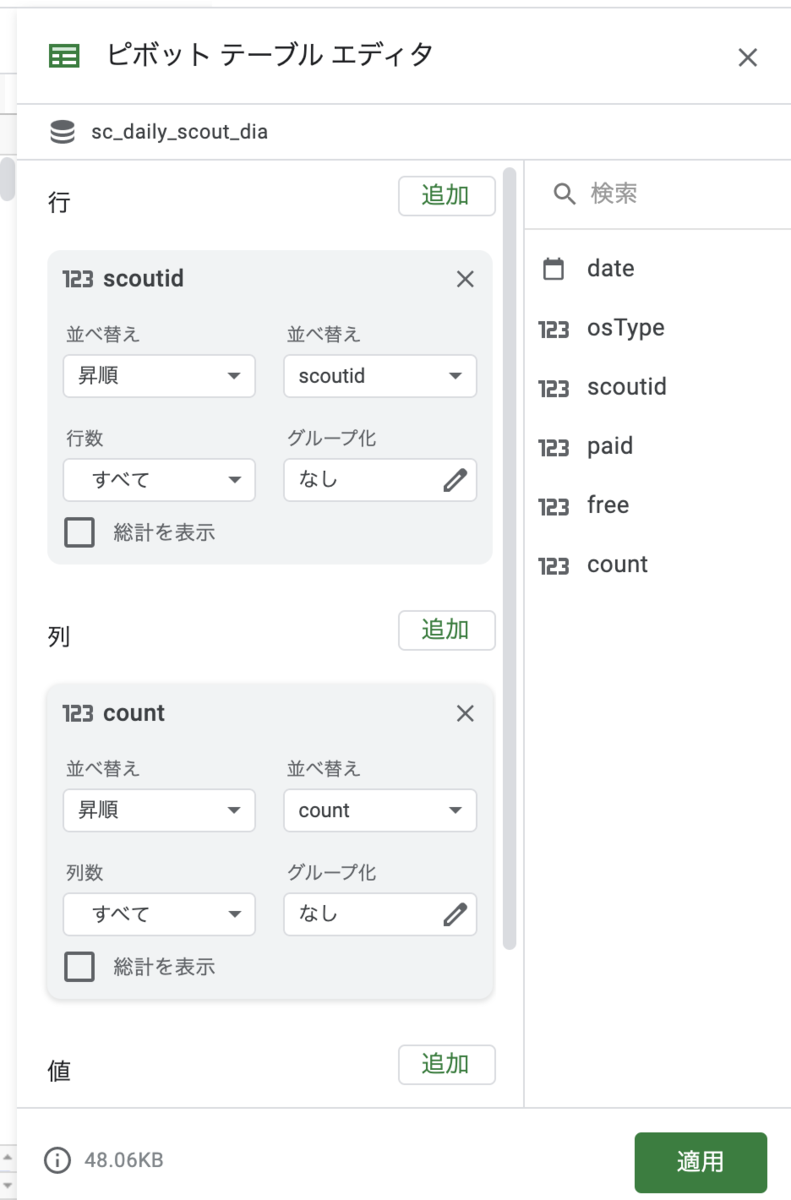Click the green pivot table icon in header

click(64, 57)
